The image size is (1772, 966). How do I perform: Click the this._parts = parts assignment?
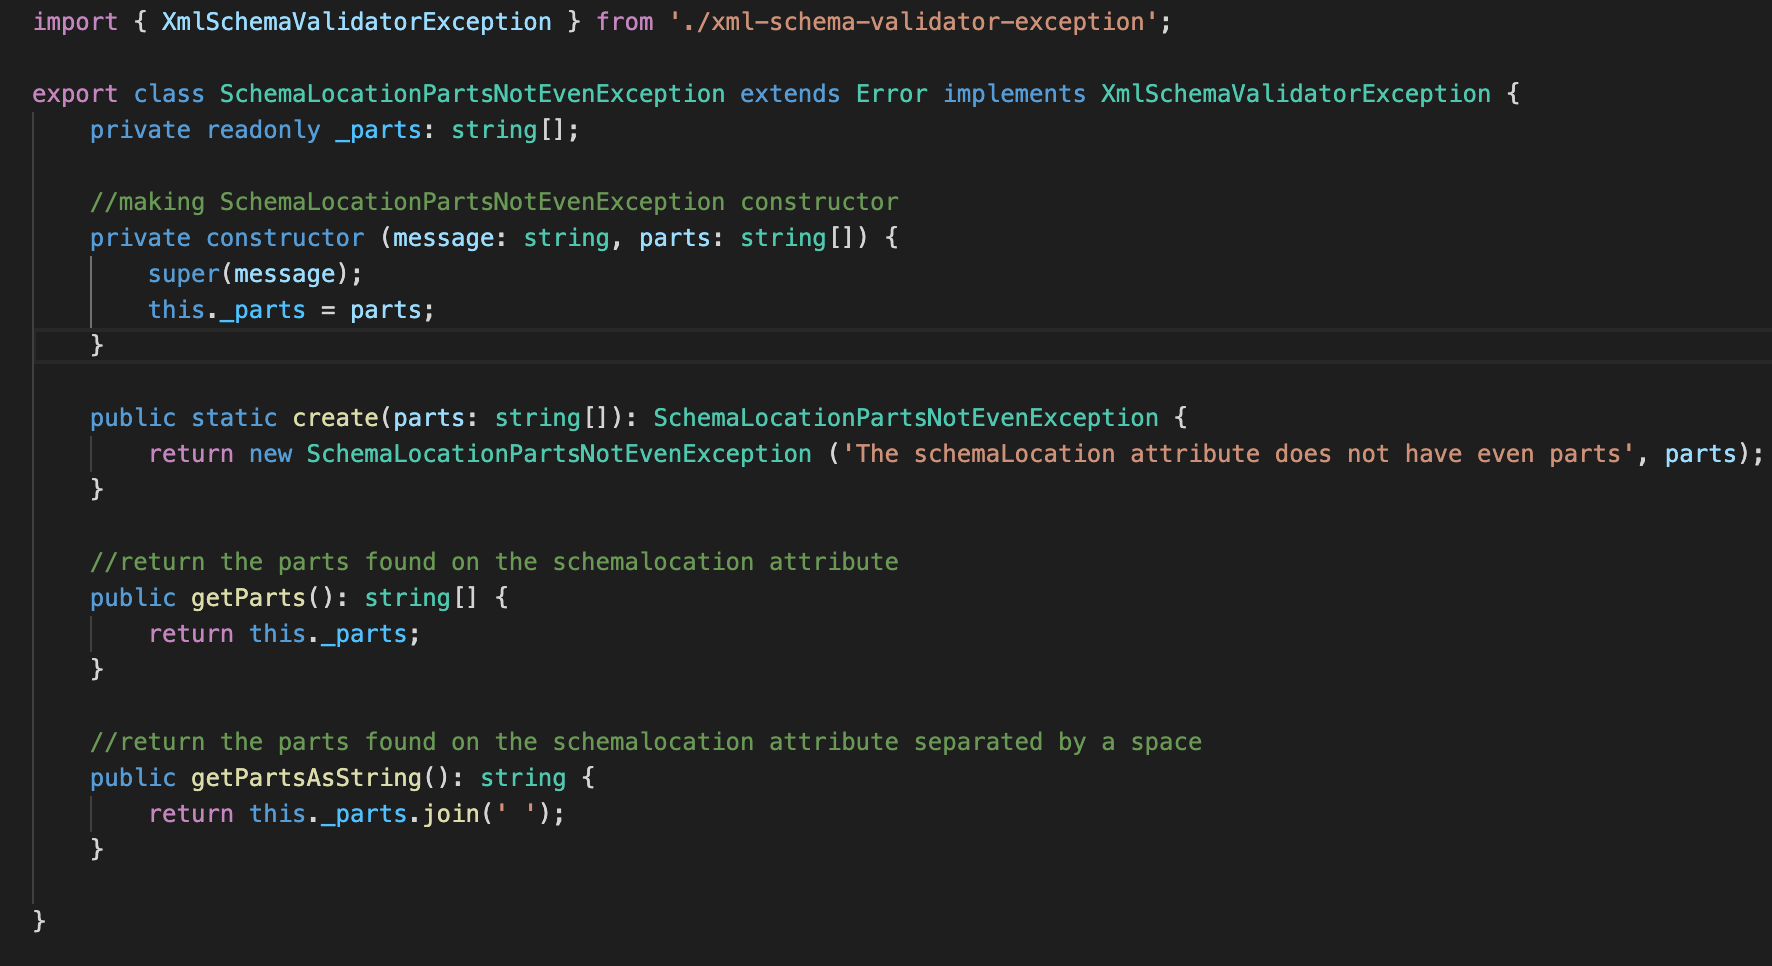point(290,309)
